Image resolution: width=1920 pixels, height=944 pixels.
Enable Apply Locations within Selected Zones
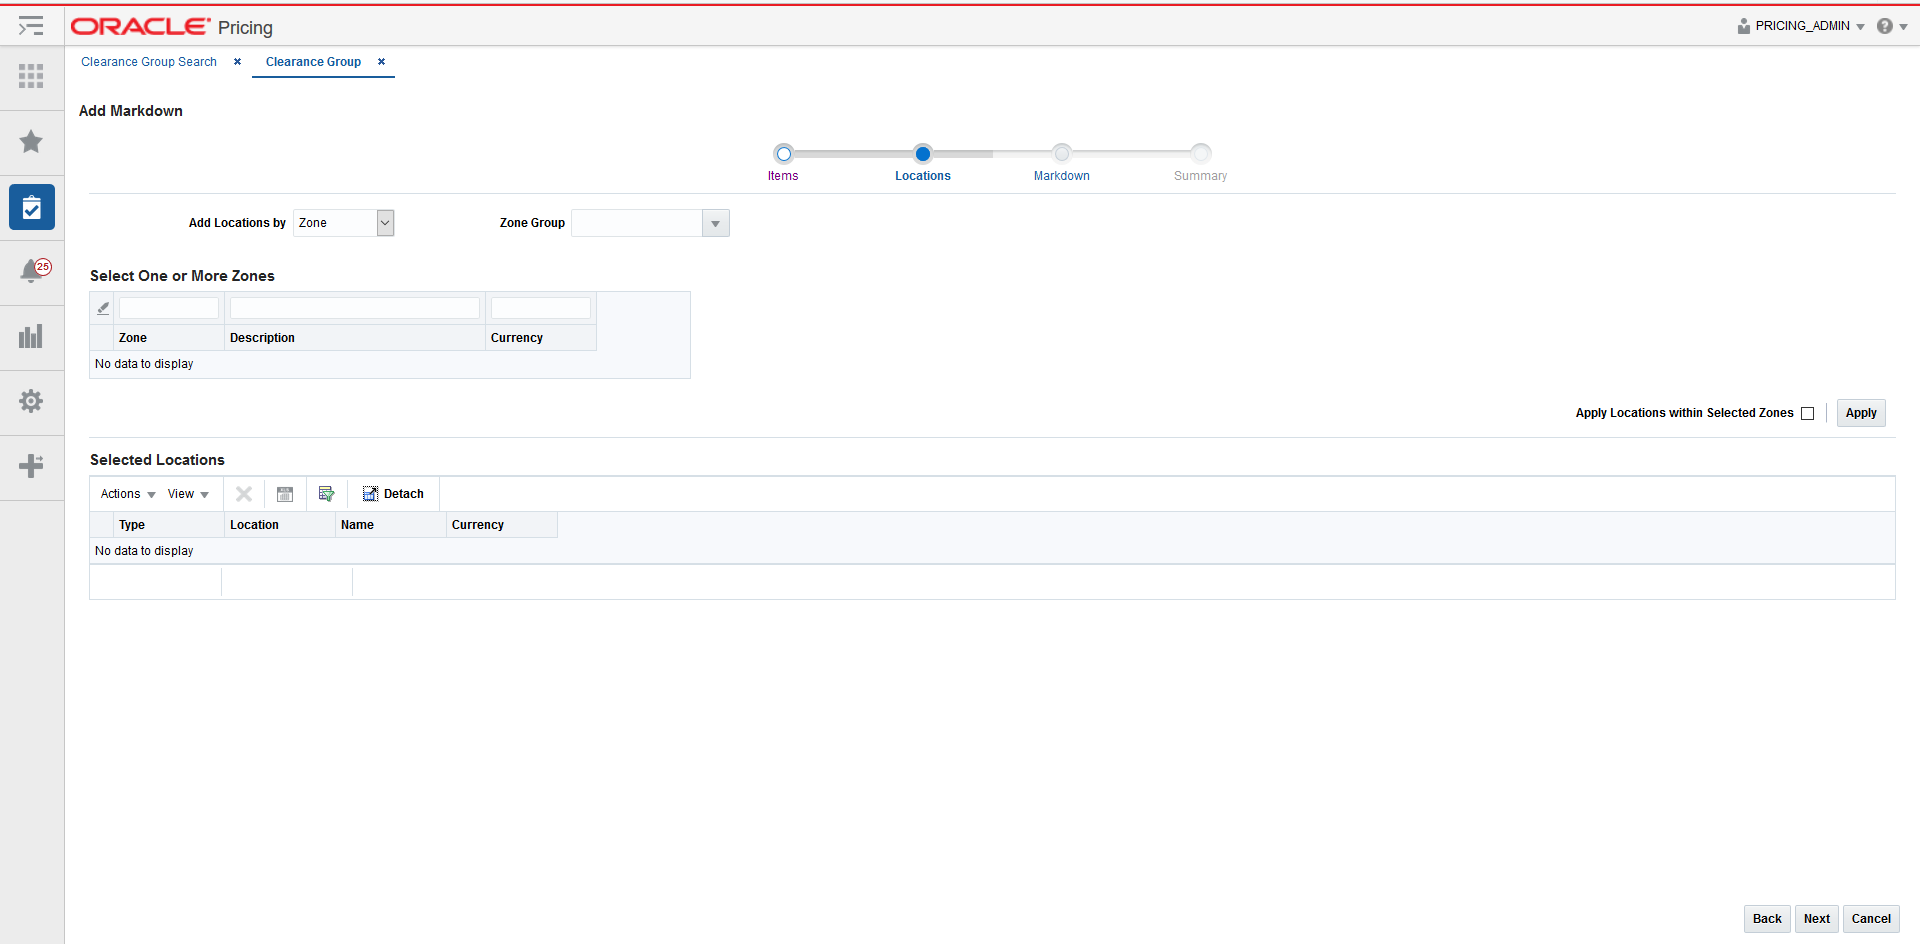point(1809,413)
